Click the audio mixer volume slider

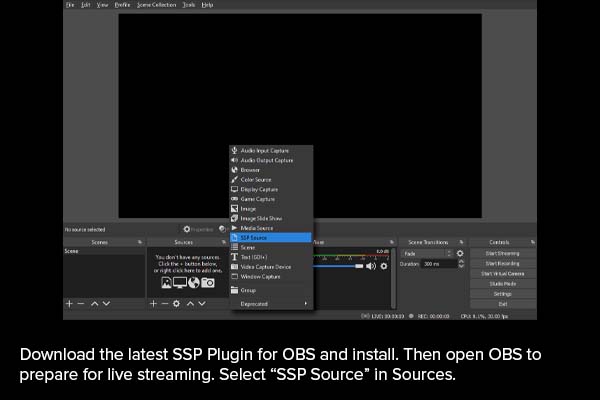click(x=340, y=266)
